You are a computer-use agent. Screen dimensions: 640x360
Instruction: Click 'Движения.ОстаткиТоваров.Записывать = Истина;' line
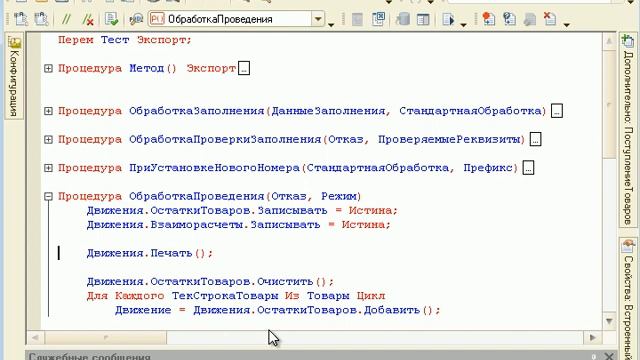pos(242,211)
